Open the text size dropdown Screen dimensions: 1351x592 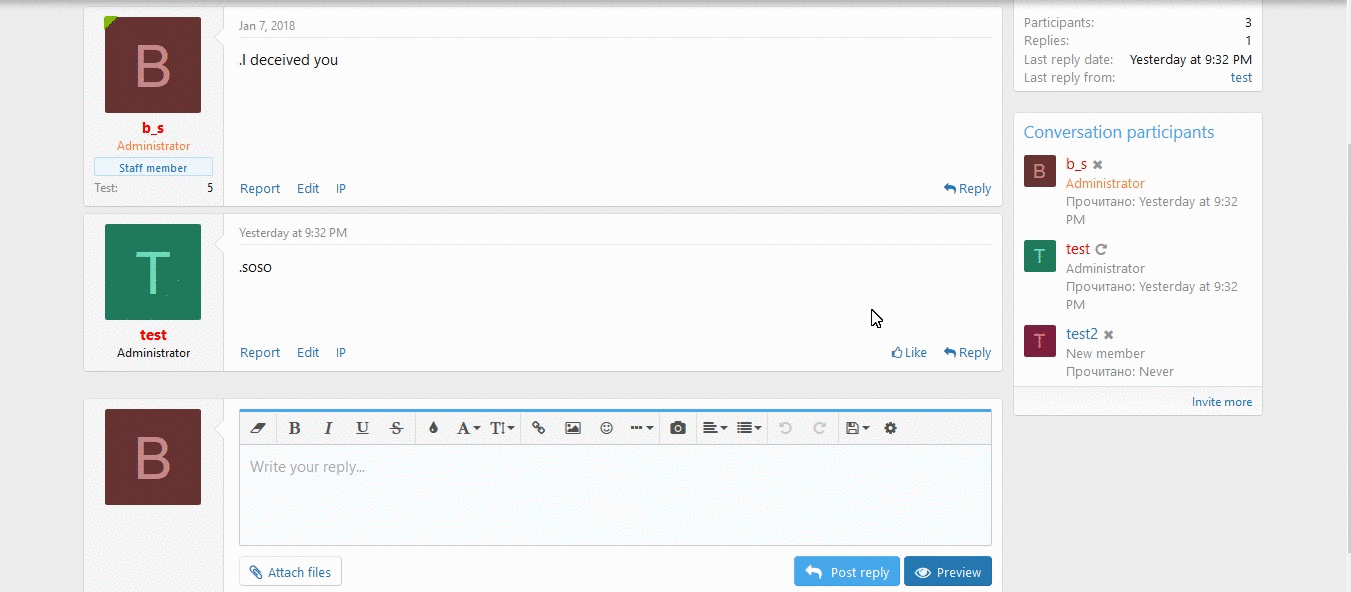500,428
